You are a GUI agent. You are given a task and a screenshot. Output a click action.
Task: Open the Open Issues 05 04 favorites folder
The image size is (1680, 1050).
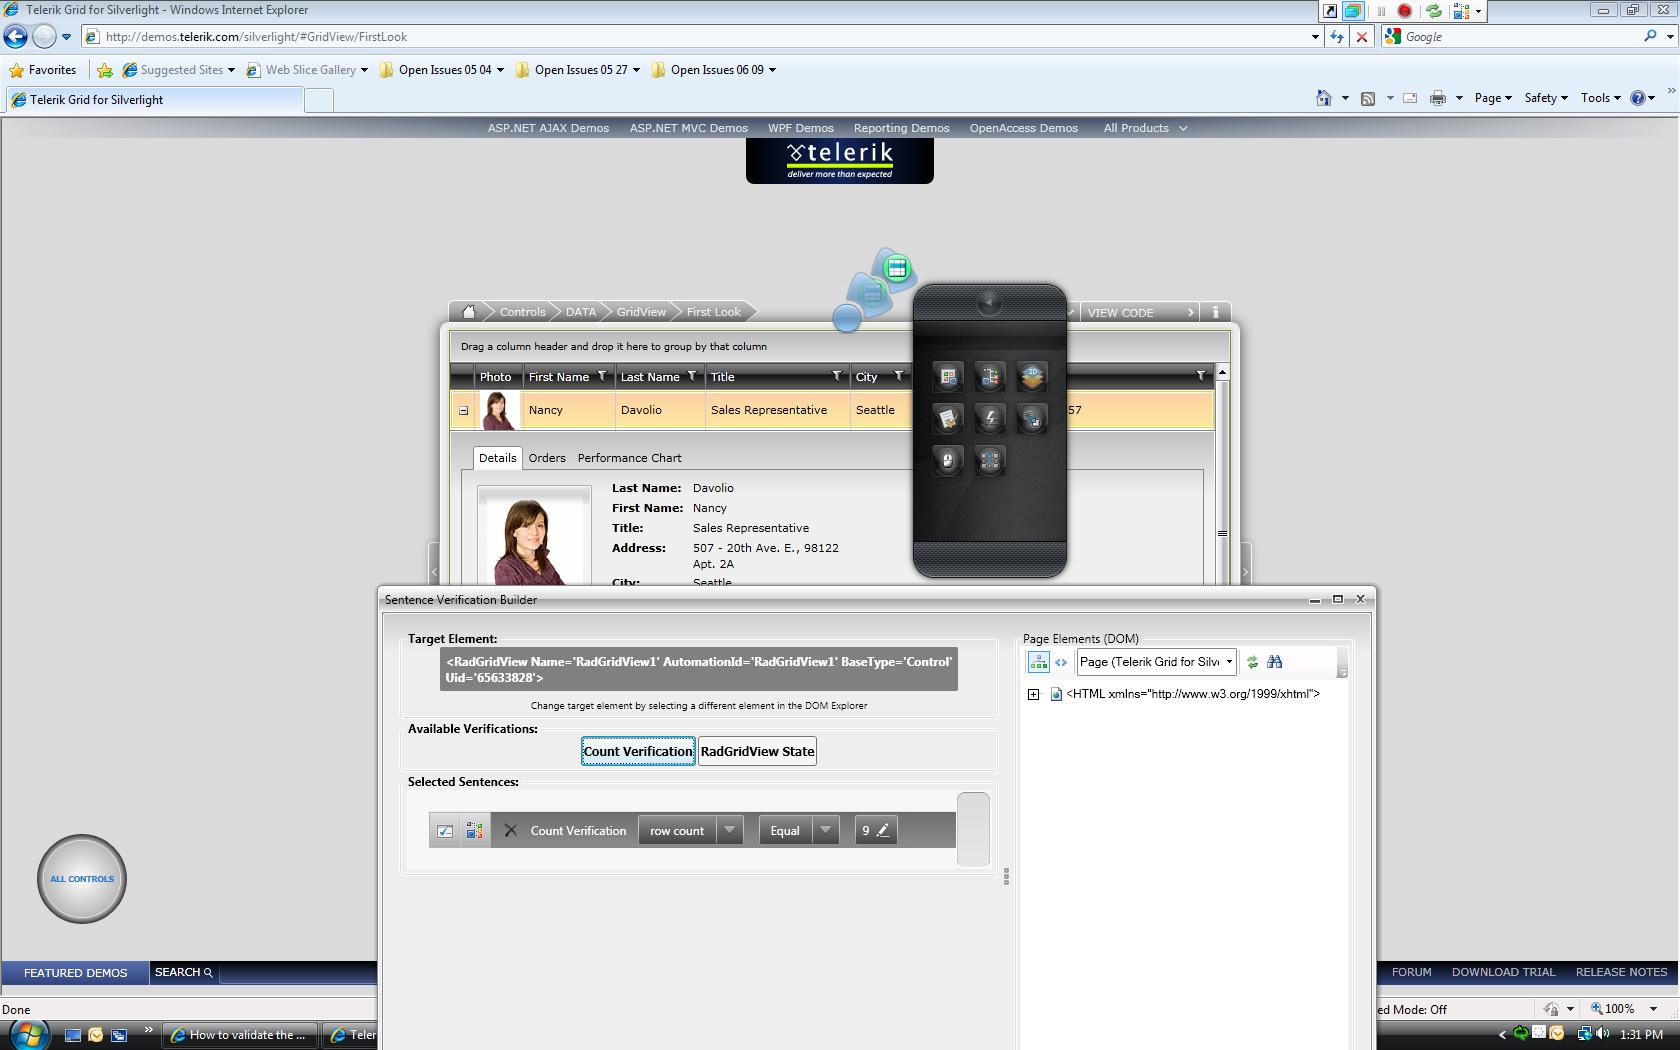[442, 70]
